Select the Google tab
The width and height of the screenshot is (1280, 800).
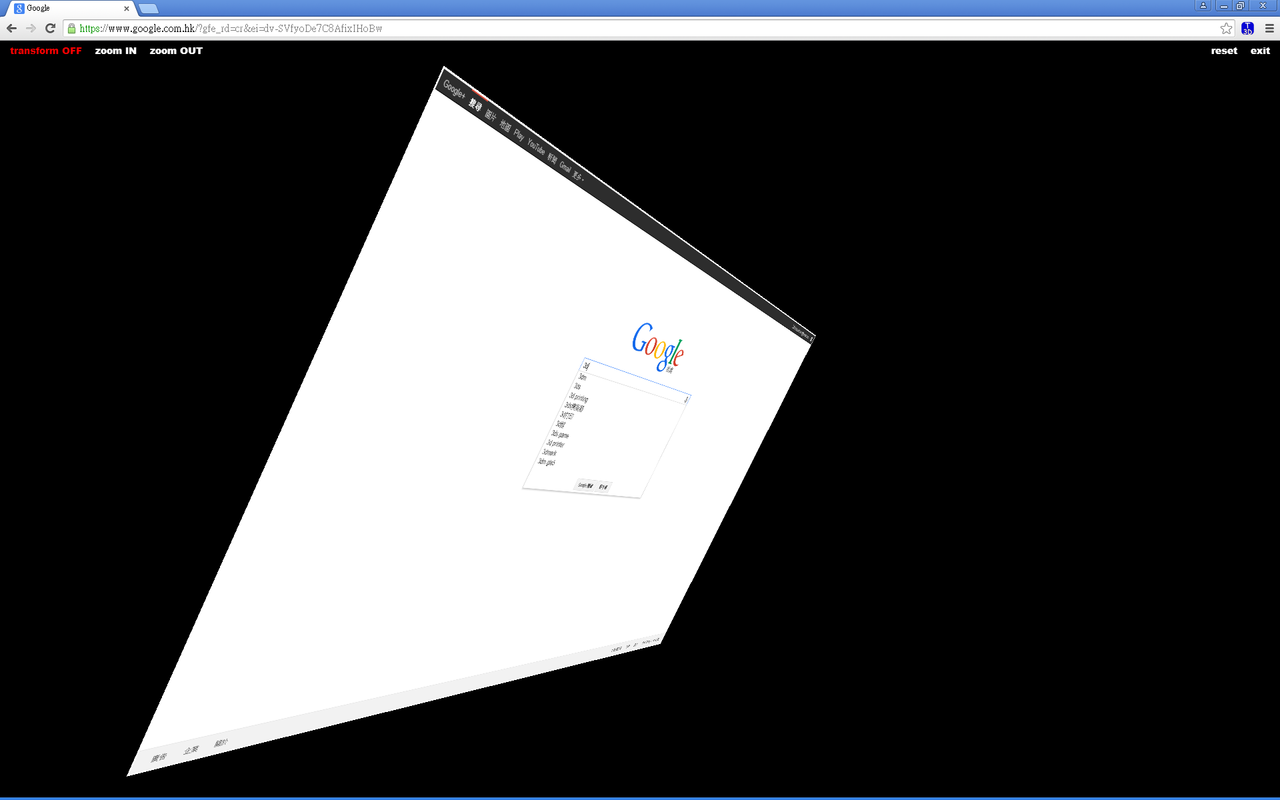click(x=70, y=8)
